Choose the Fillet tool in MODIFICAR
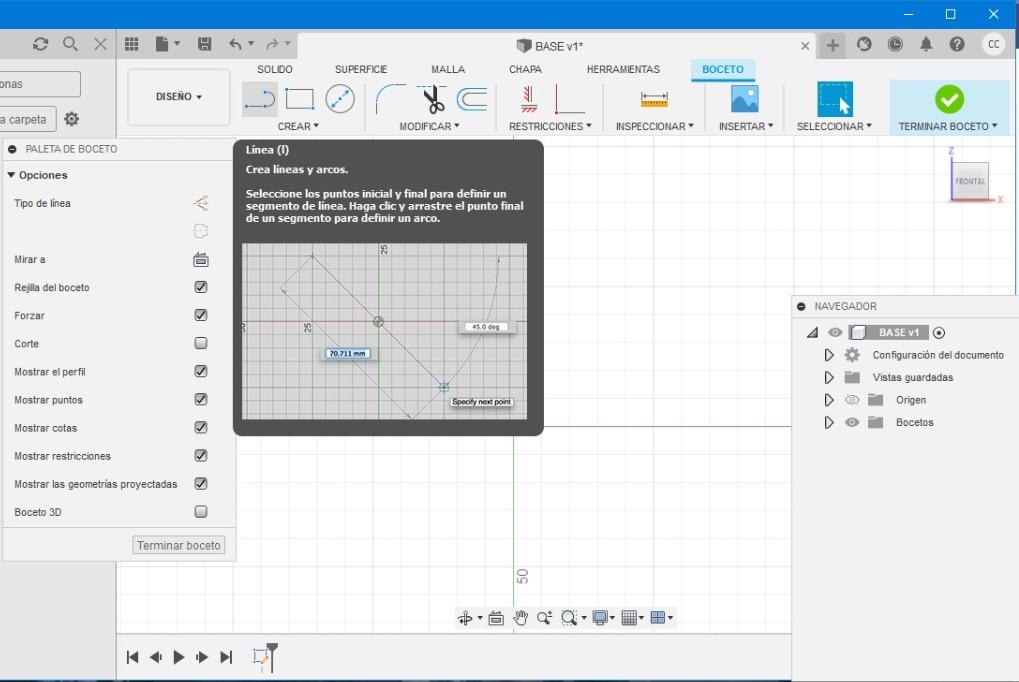The width and height of the screenshot is (1019, 682). click(390, 99)
